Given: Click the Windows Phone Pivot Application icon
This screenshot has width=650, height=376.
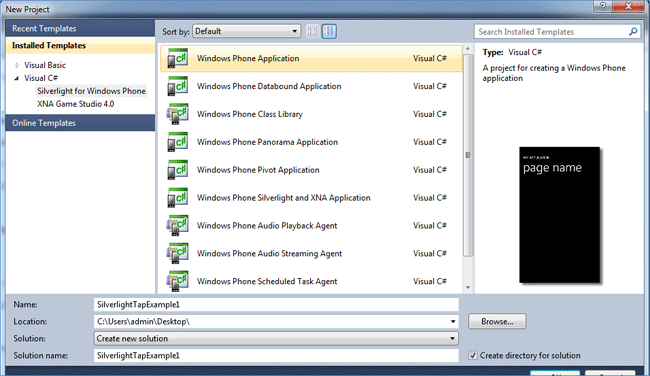Looking at the screenshot, I should [177, 170].
